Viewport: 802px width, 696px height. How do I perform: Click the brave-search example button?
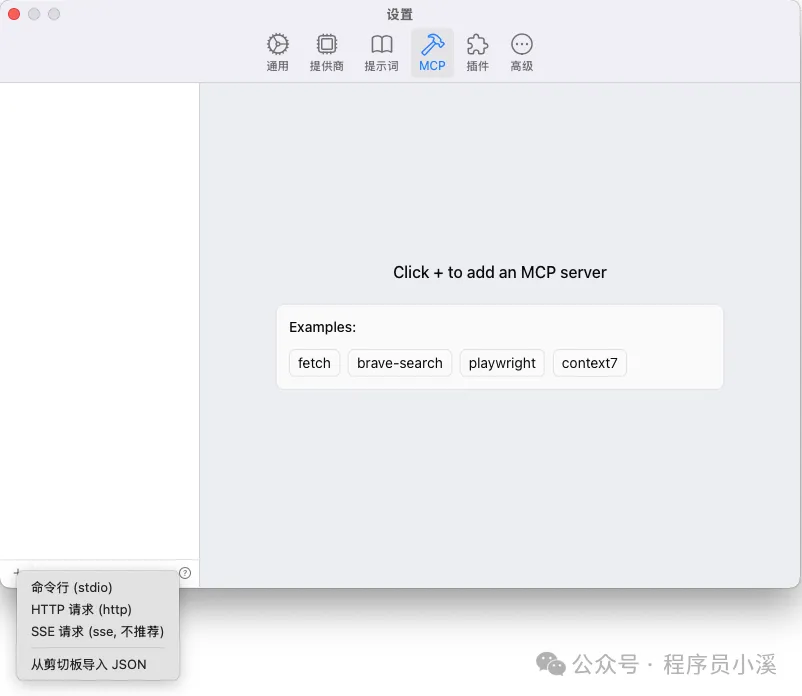400,363
